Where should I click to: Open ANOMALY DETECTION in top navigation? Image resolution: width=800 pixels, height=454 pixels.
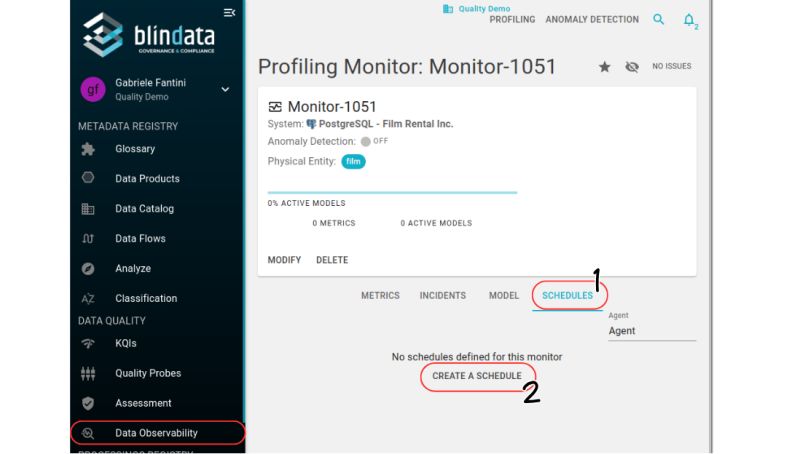(x=592, y=19)
